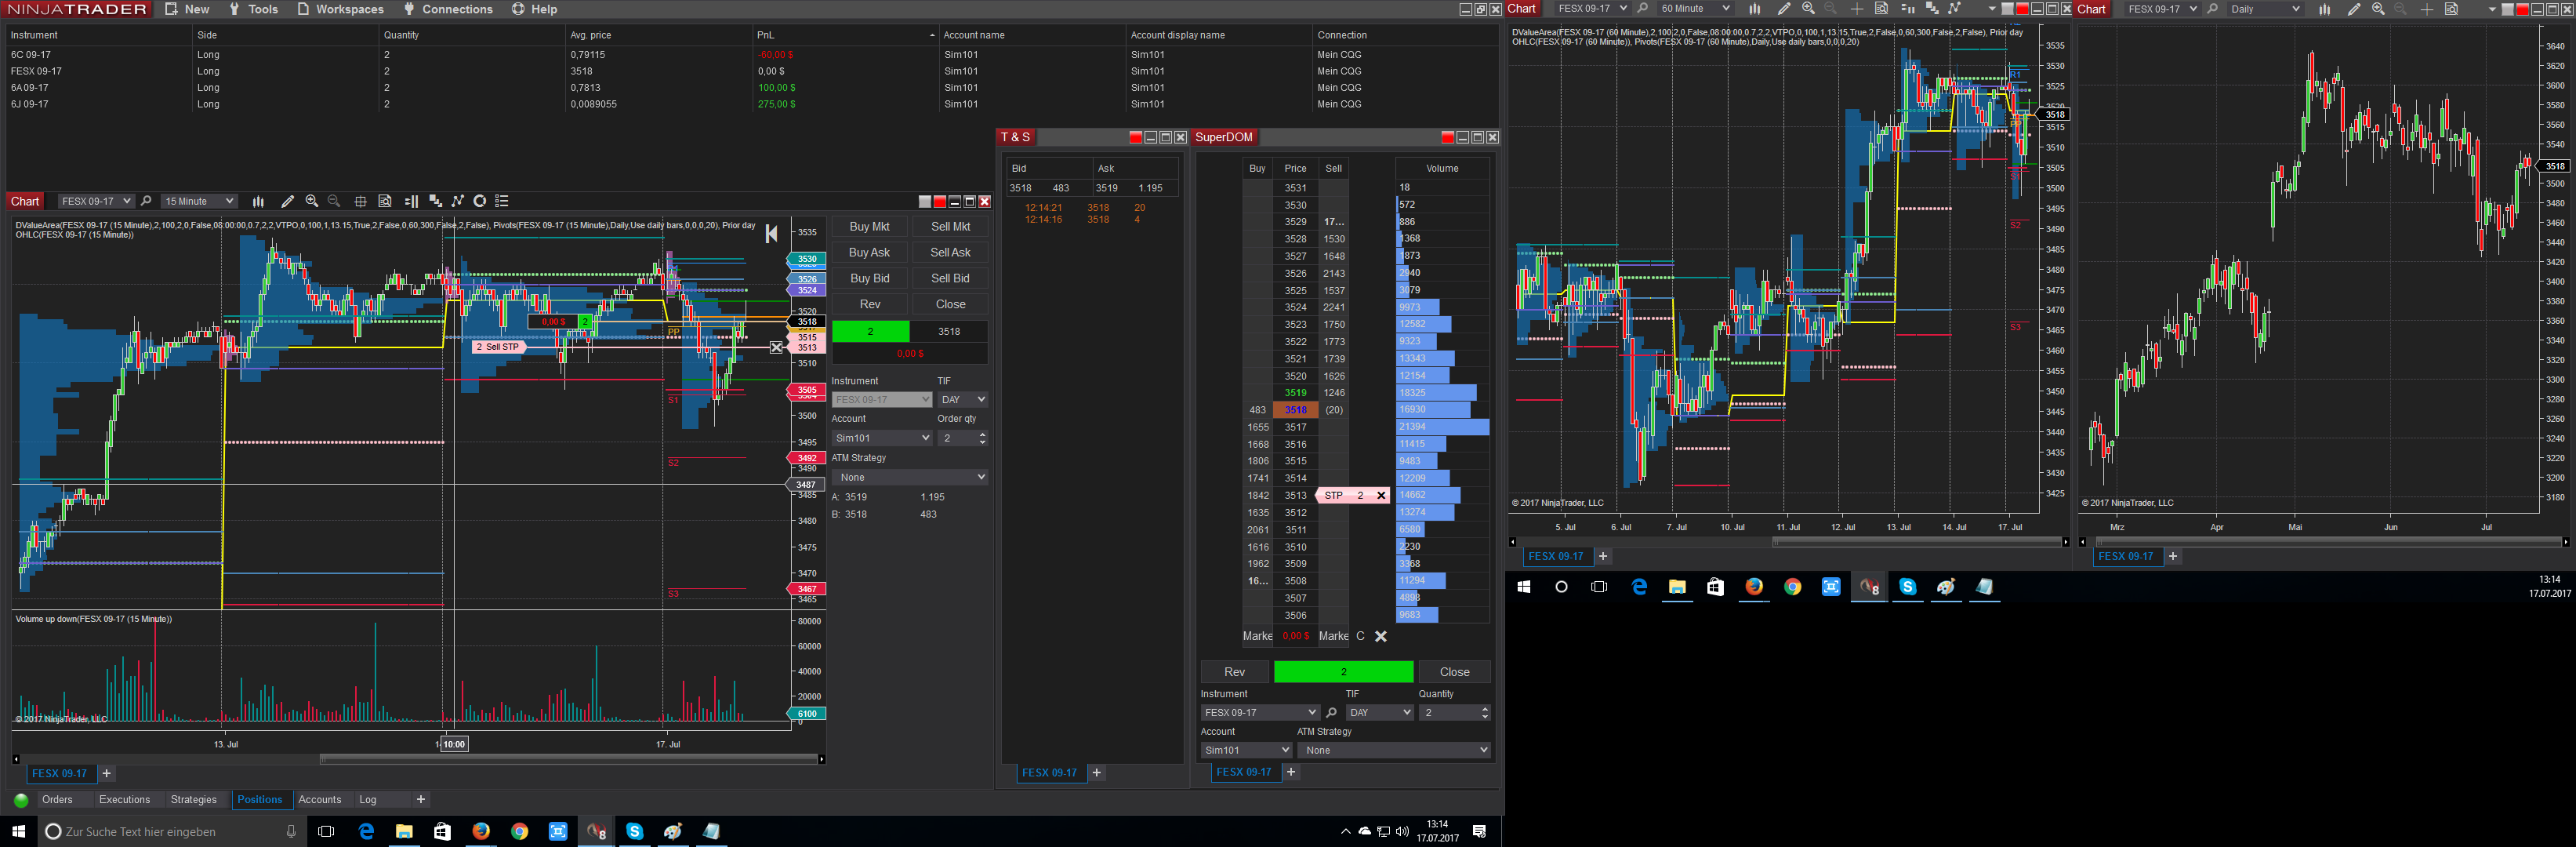
Task: Toggle green connection status indicator
Action: tap(21, 800)
